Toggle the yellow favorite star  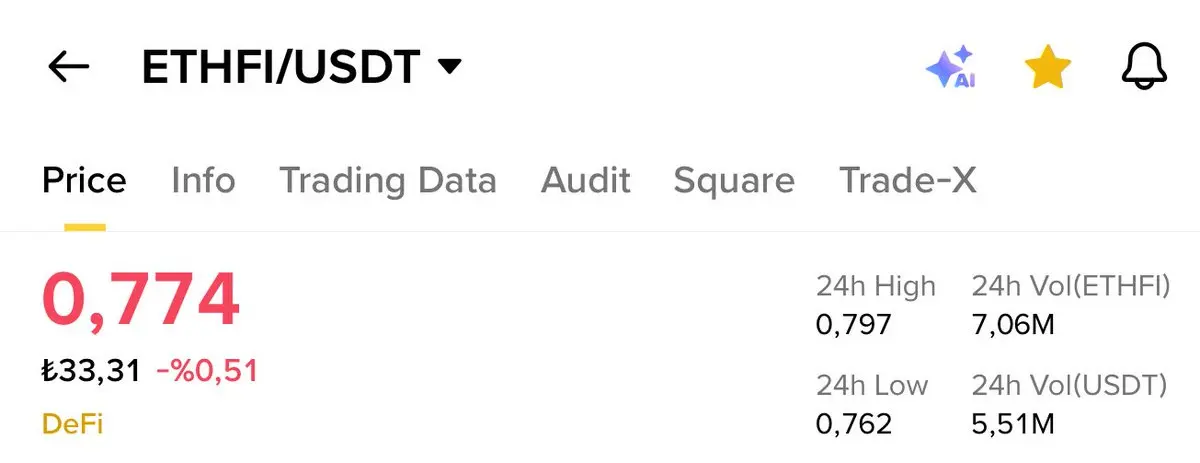[x=1047, y=68]
